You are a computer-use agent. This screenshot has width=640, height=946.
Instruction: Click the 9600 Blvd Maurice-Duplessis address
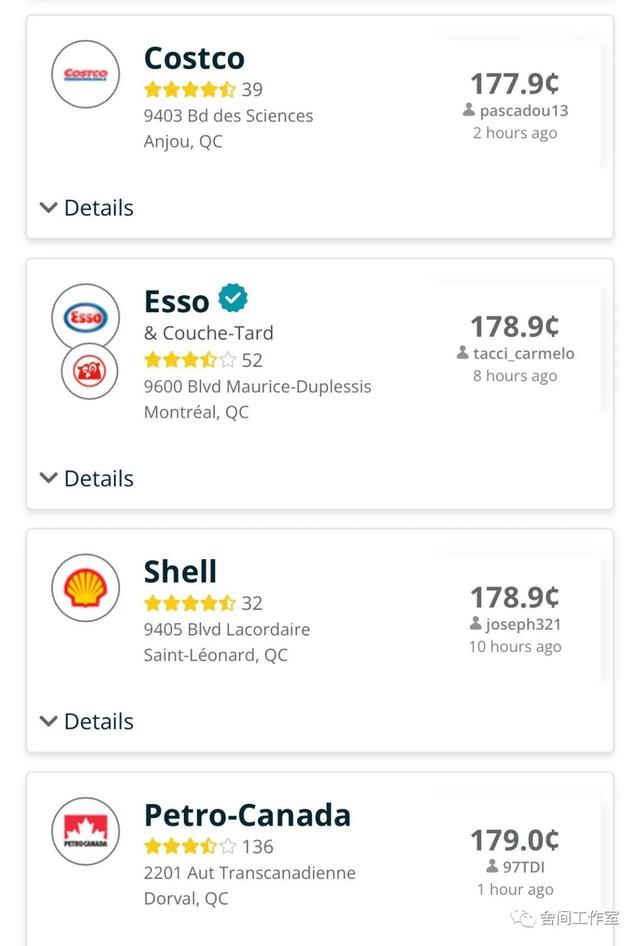(x=257, y=386)
